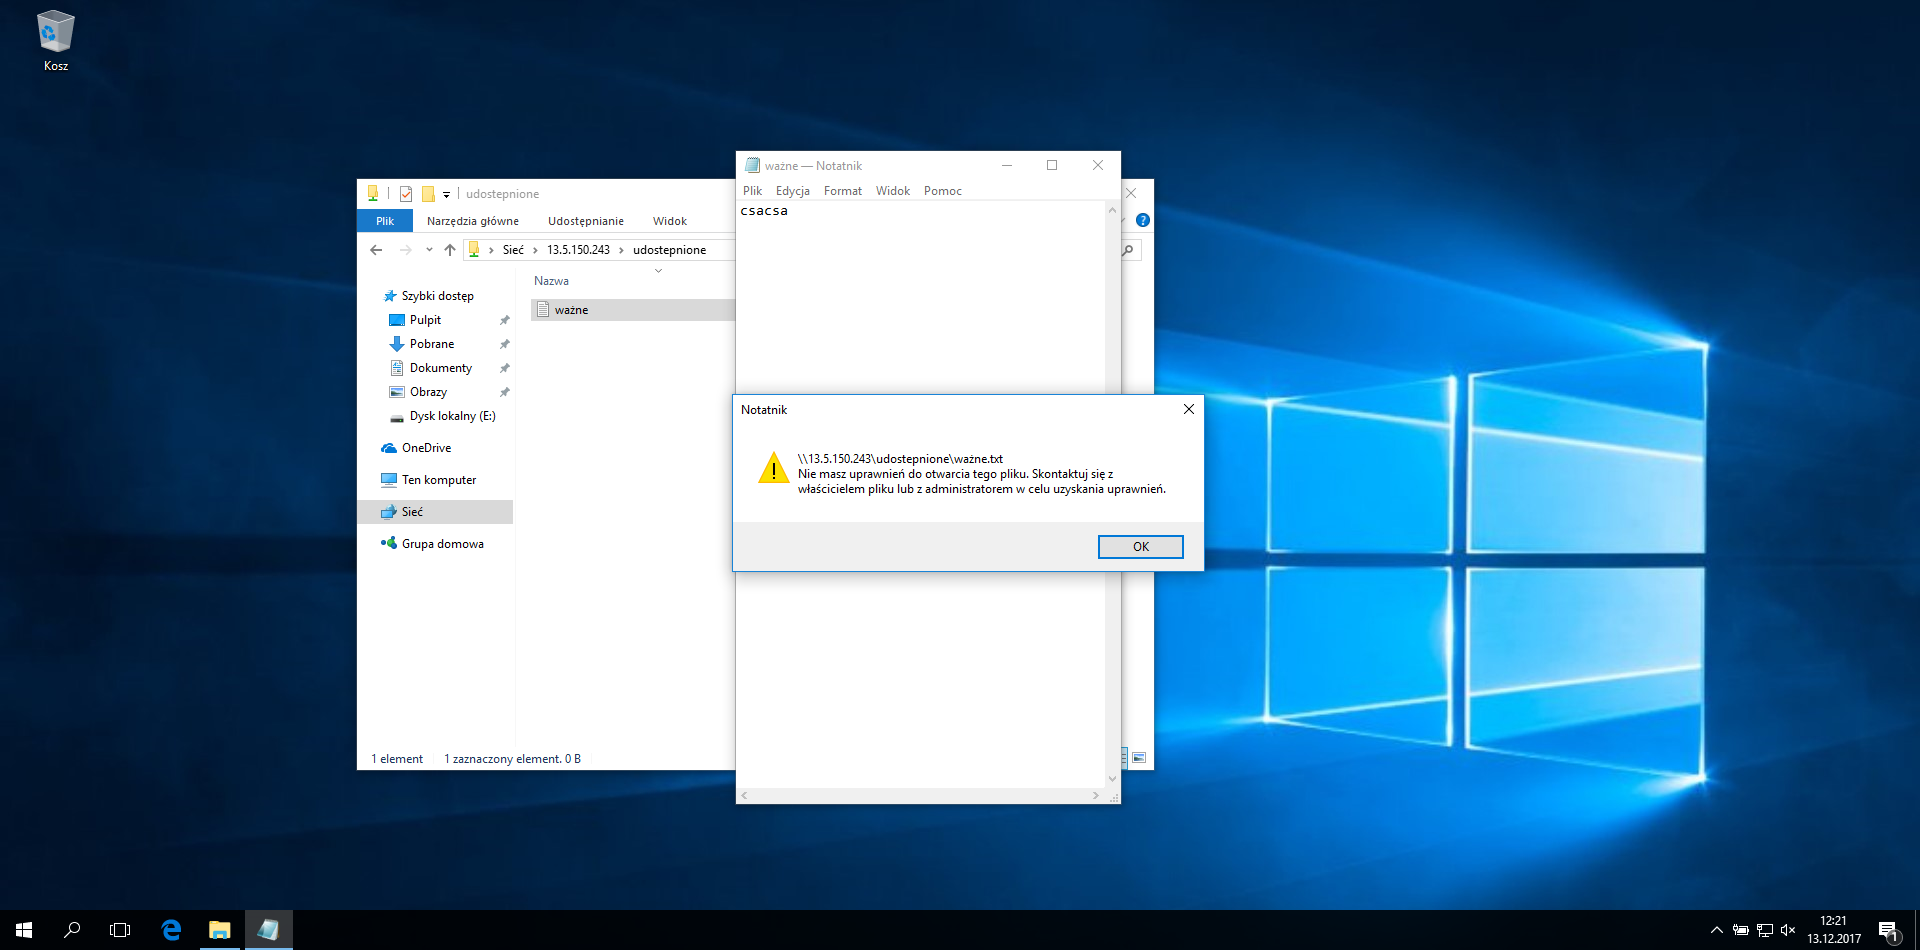Screen dimensions: 1920x950
Task: Go back using the Explorer back arrow
Action: point(376,250)
